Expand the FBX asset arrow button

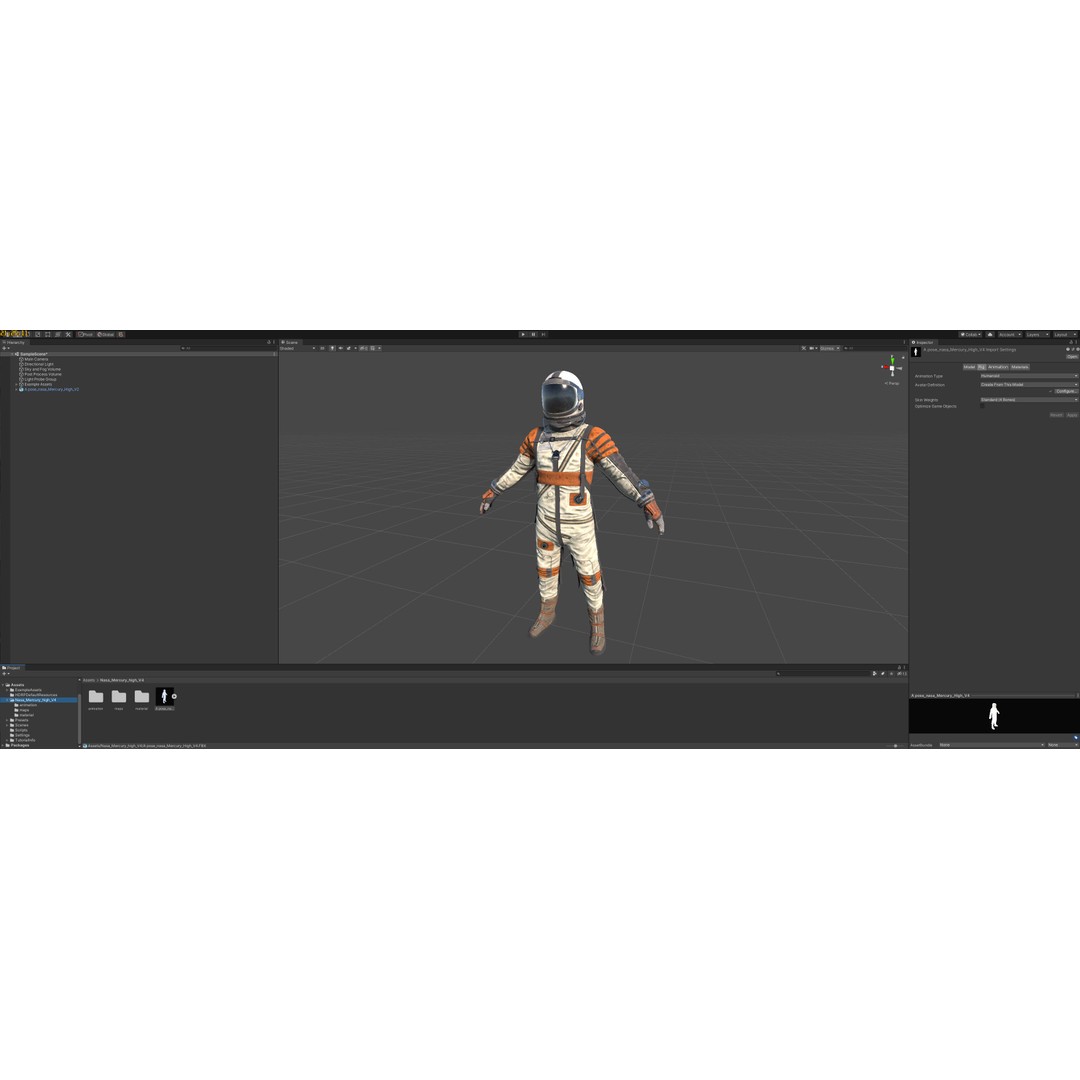pyautogui.click(x=174, y=696)
